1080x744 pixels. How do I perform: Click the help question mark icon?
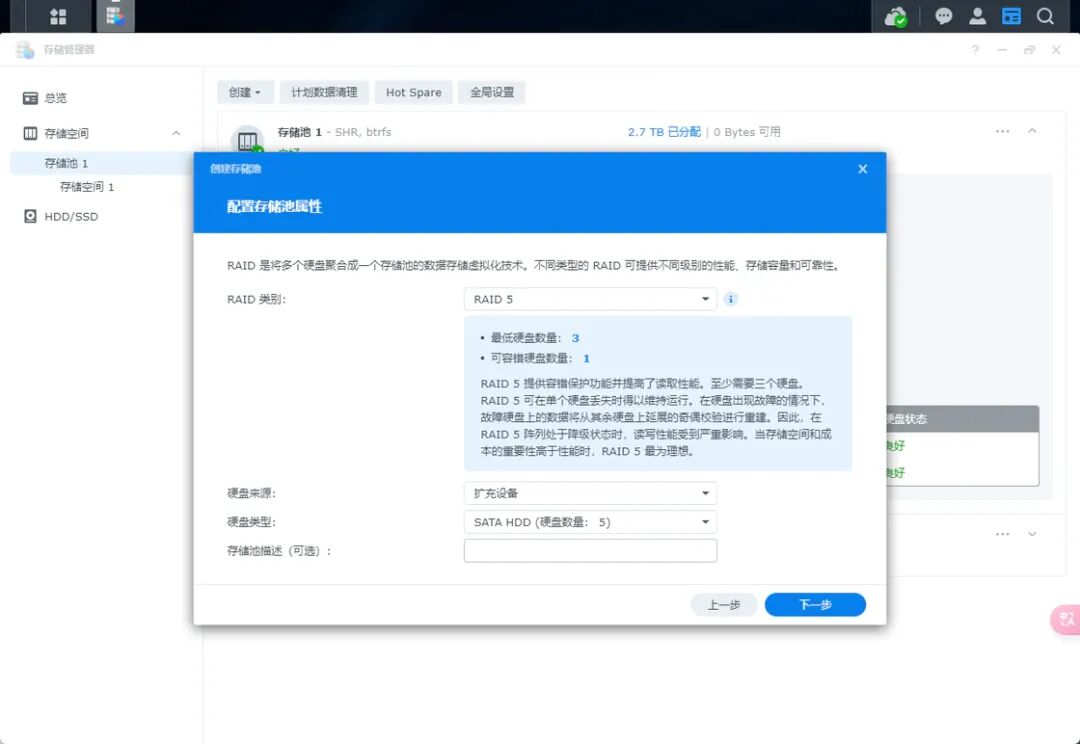[x=975, y=50]
